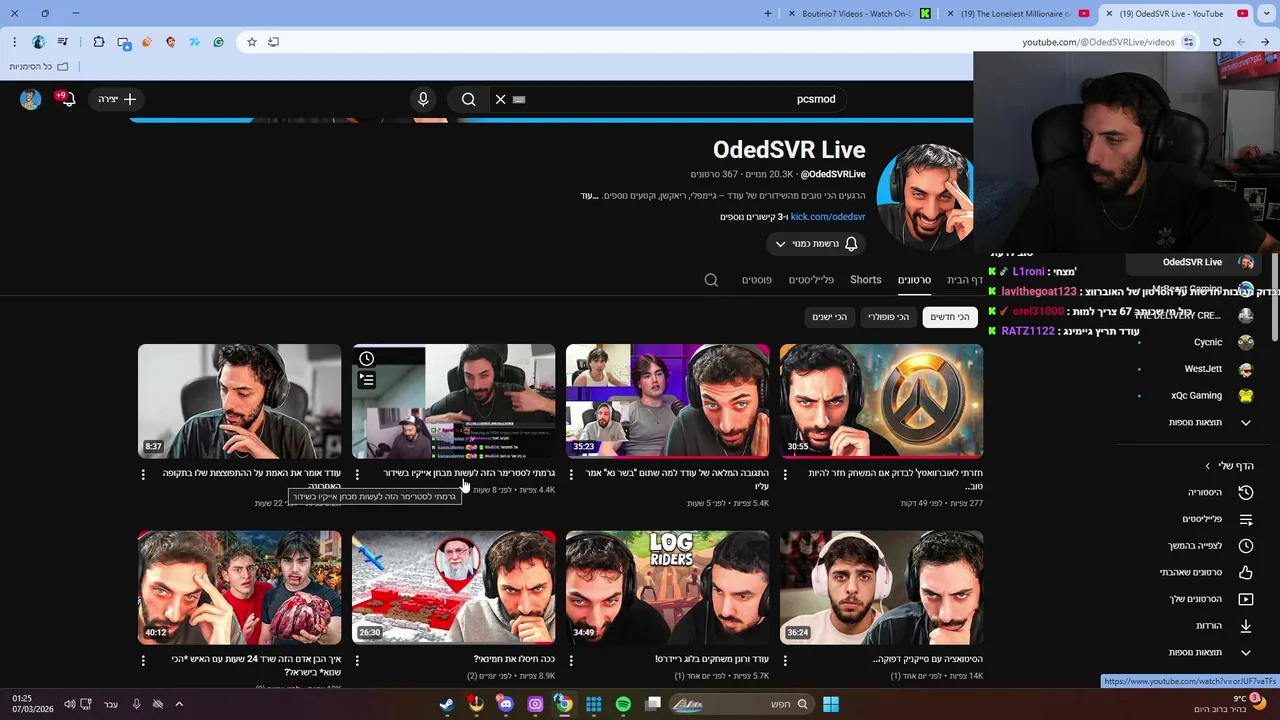Image resolution: width=1280 pixels, height=720 pixels.
Task: Select הכי ישנים sort chip
Action: (x=829, y=317)
